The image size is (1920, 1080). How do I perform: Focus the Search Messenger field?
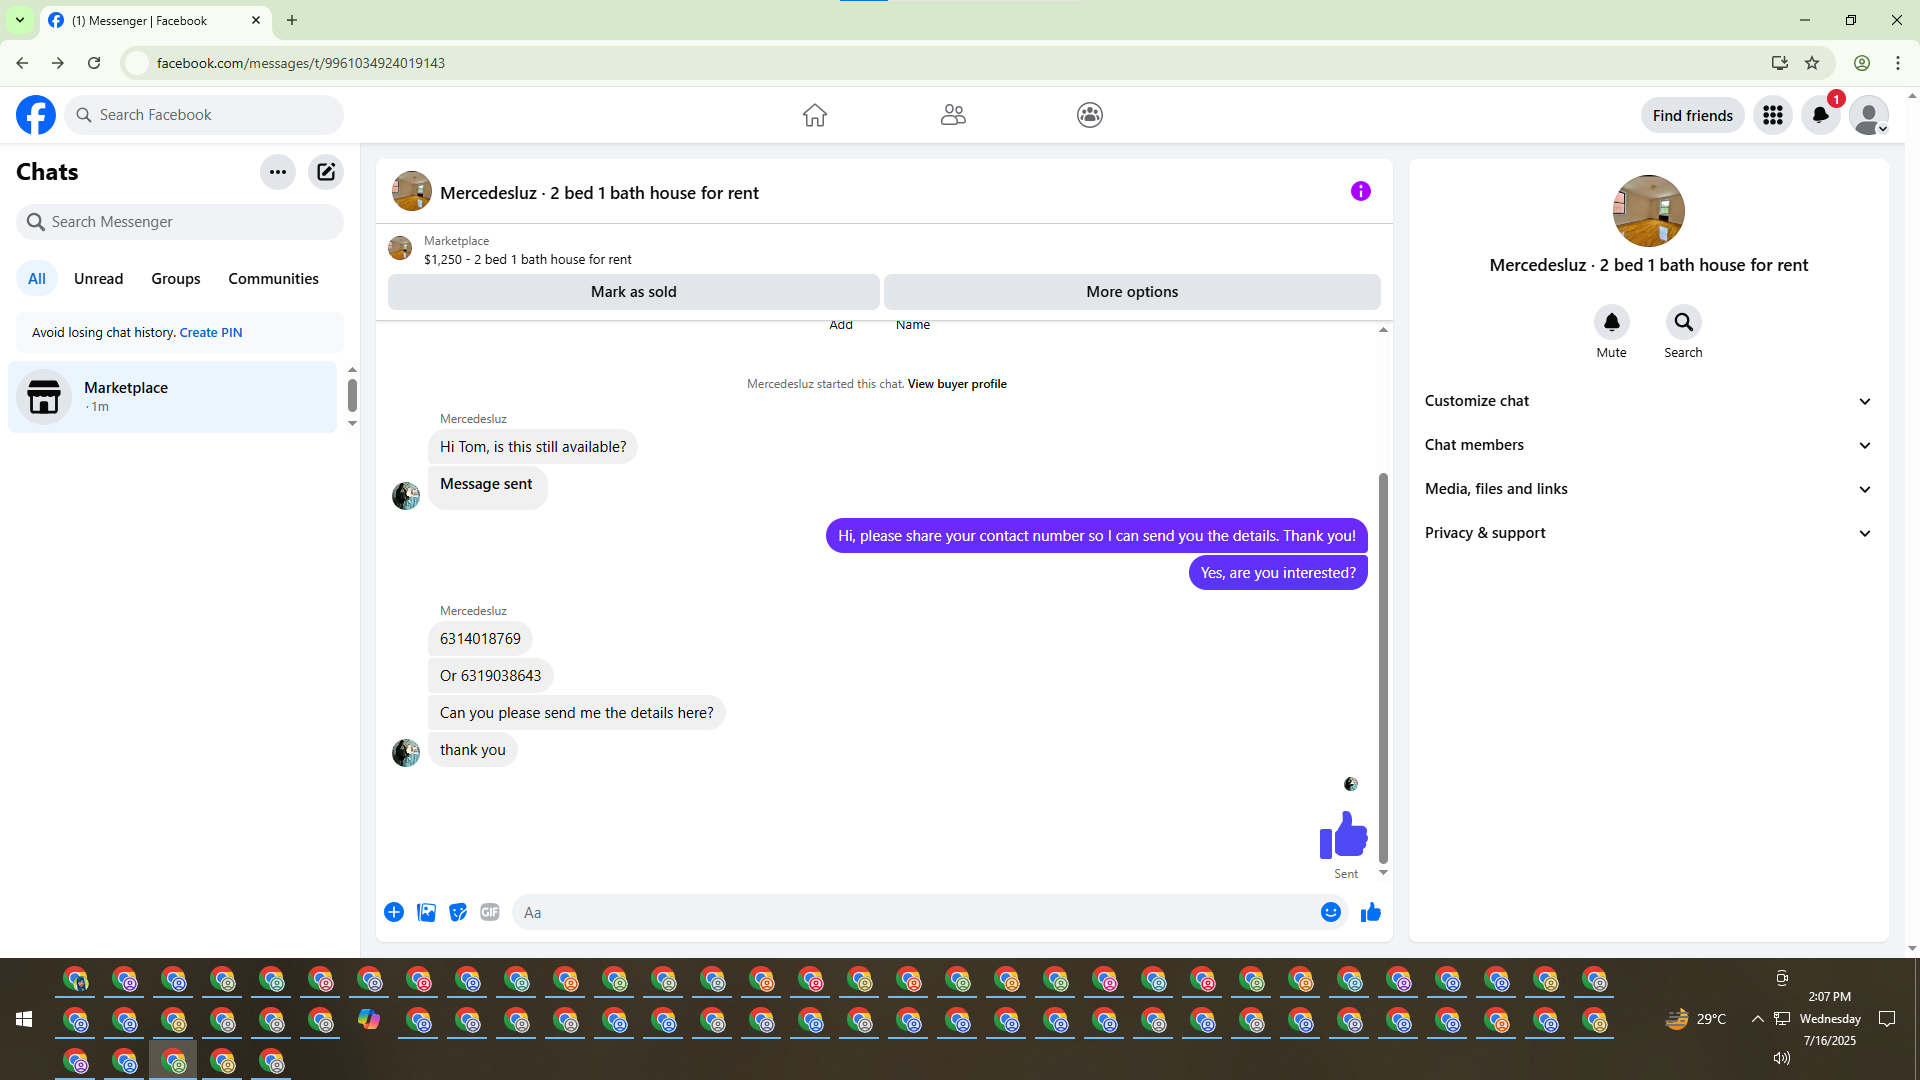click(180, 222)
